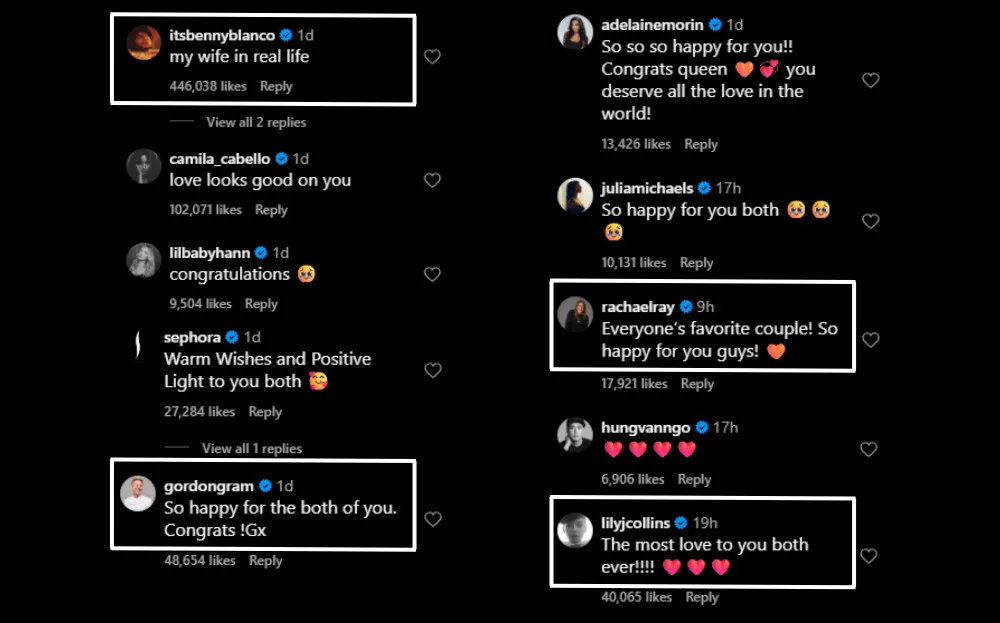
Task: Open gordongram's profile via username
Action: click(209, 486)
